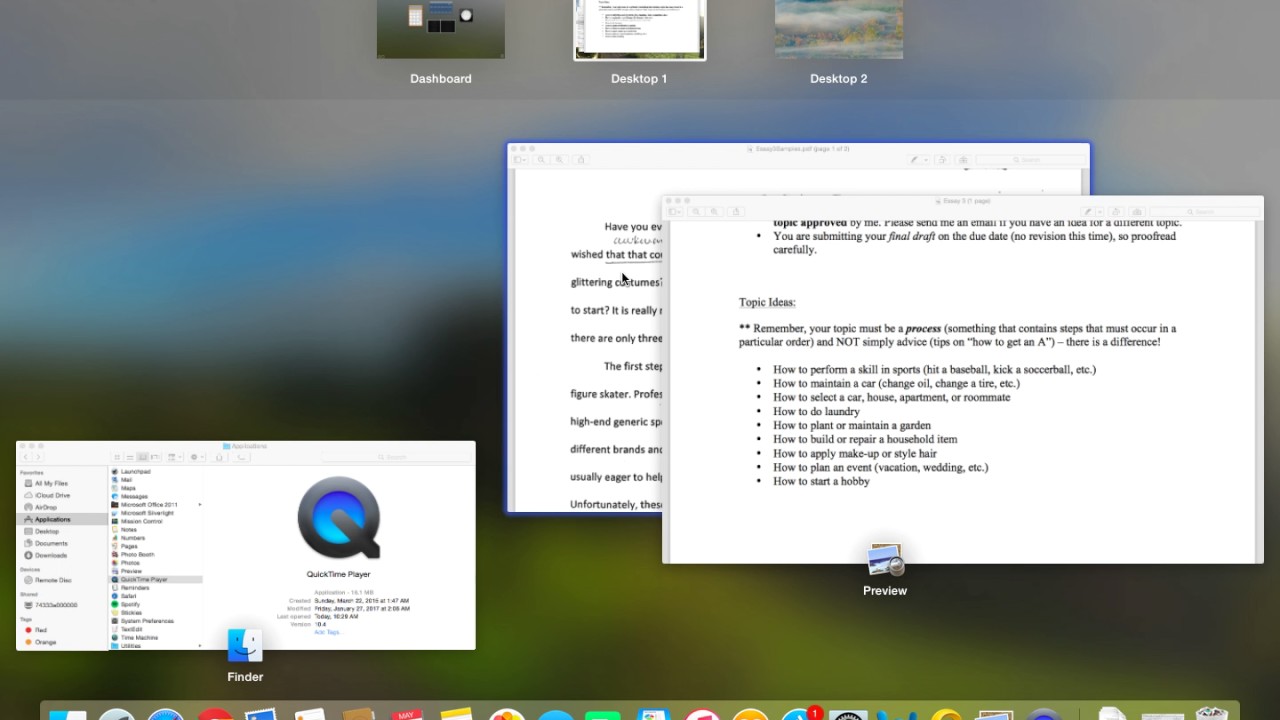Click the "How to start a hobby" bullet
Screen dimensions: 1280x720
click(x=821, y=481)
